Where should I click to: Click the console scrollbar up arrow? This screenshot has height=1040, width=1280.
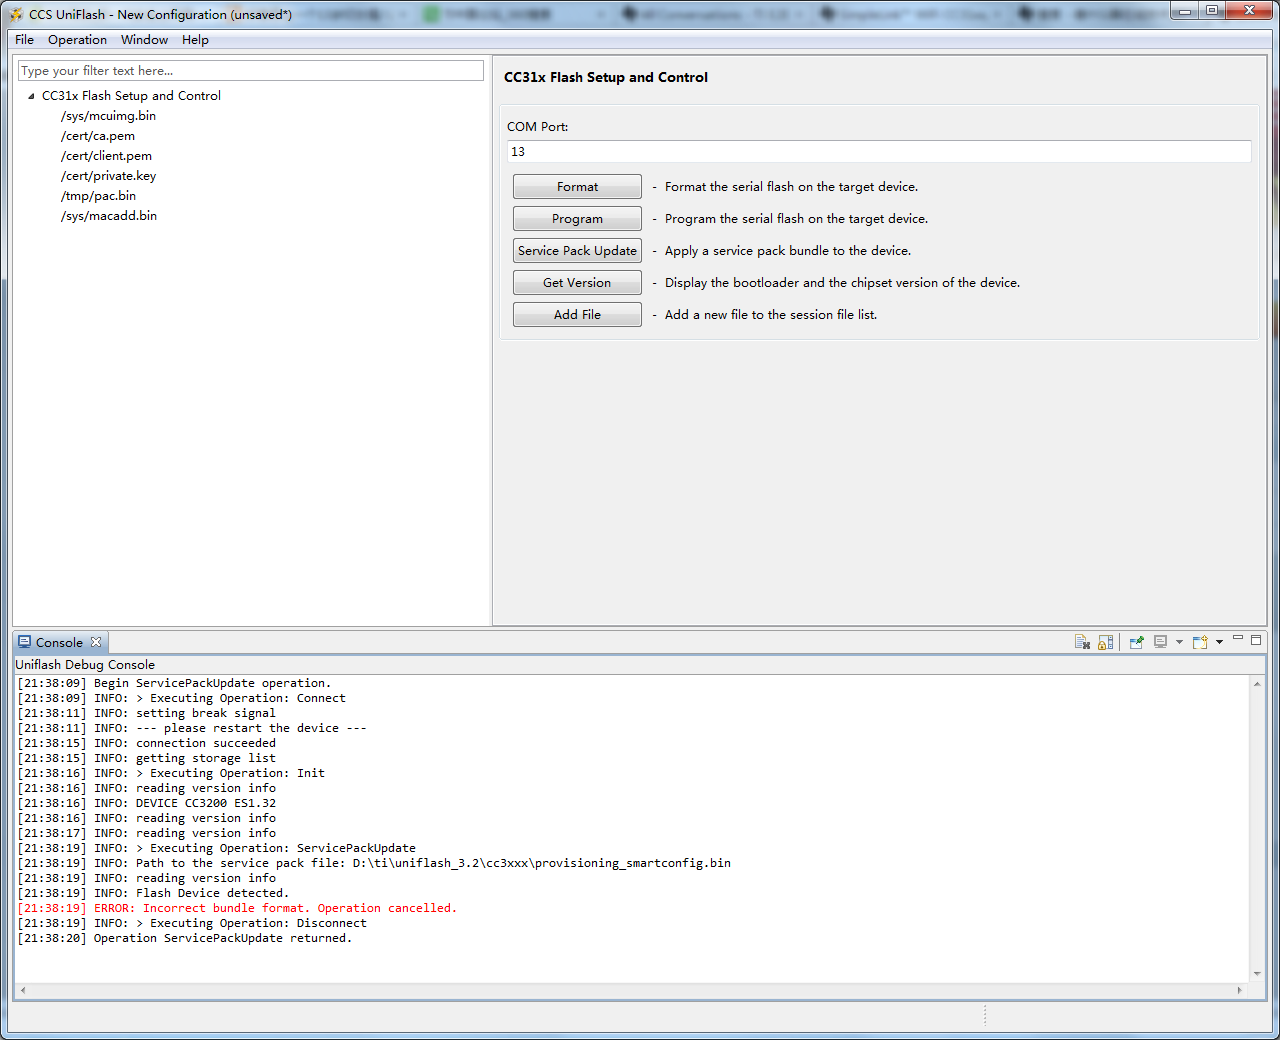tap(1257, 684)
